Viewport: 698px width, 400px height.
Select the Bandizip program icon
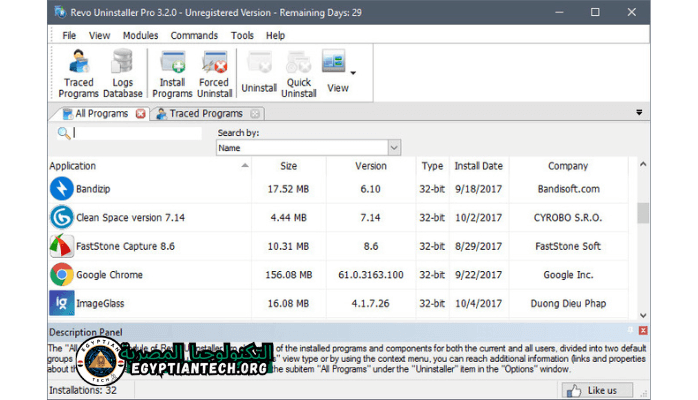(61, 189)
